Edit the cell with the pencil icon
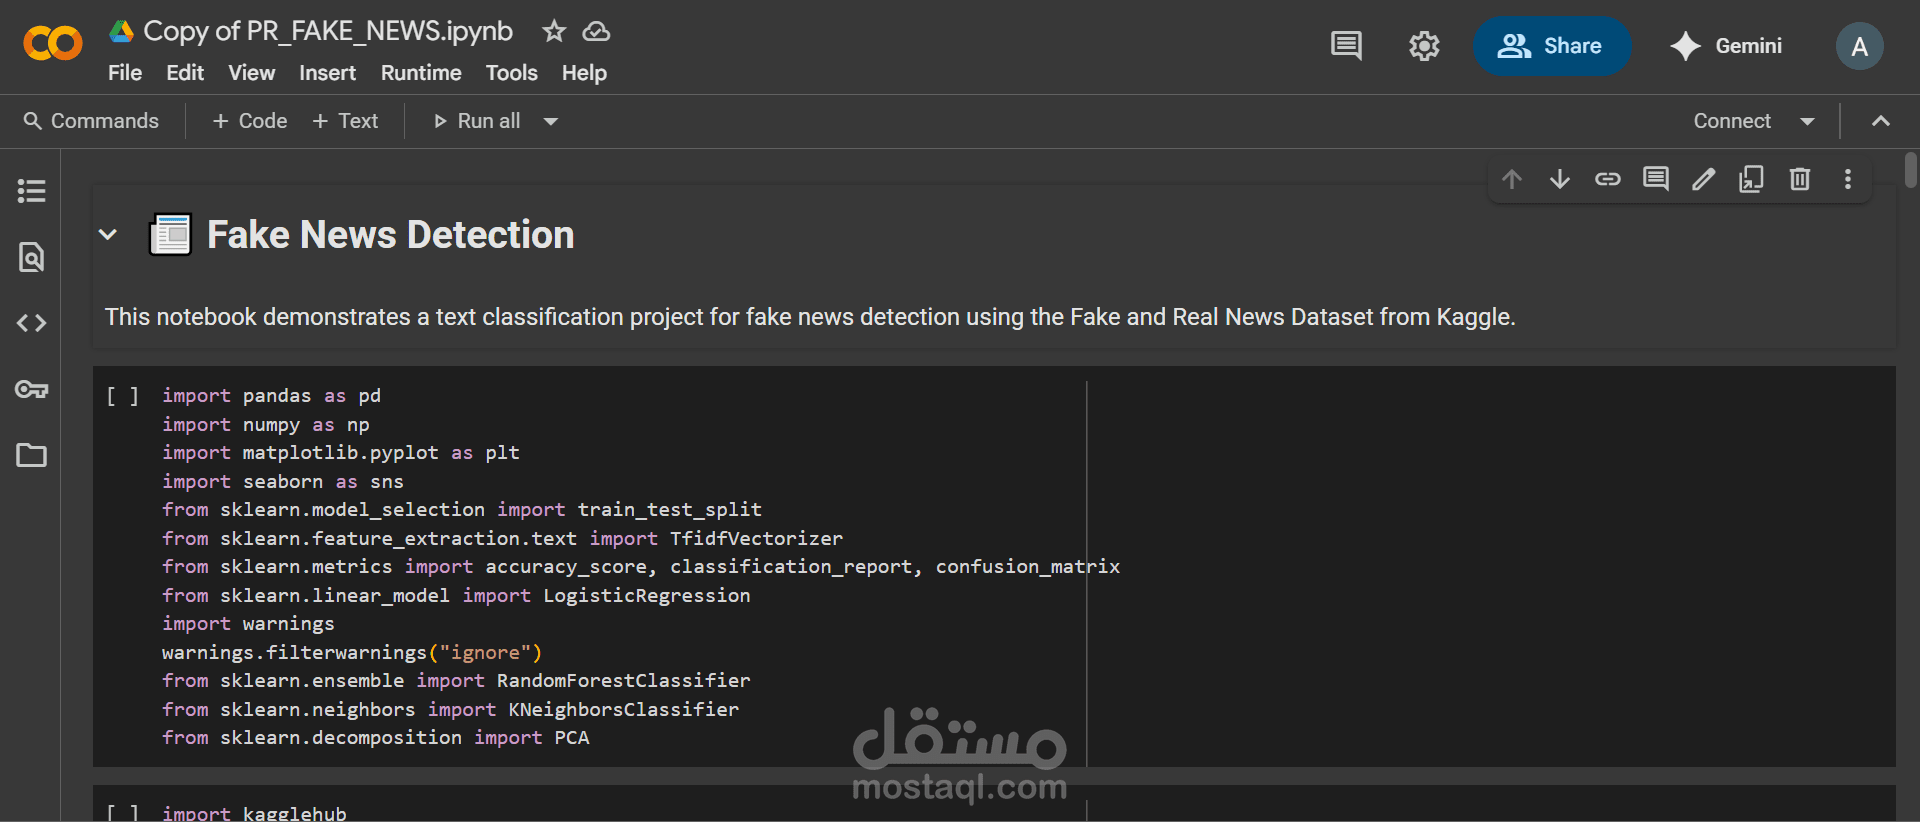This screenshot has height=822, width=1920. 1704,179
